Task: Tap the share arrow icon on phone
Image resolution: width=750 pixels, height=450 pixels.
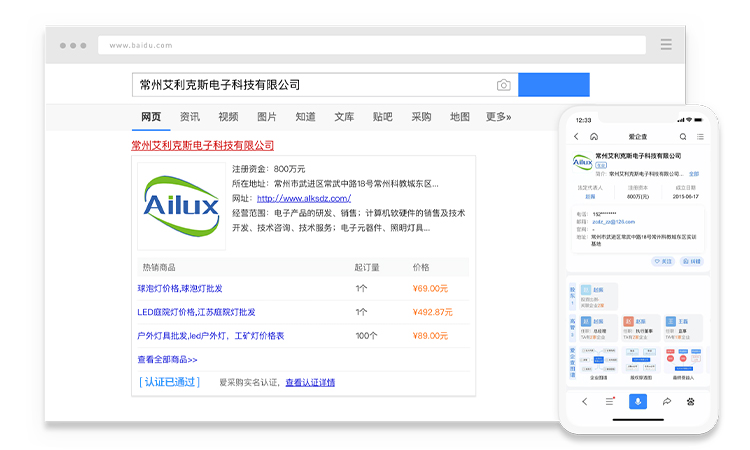Action: coord(667,401)
